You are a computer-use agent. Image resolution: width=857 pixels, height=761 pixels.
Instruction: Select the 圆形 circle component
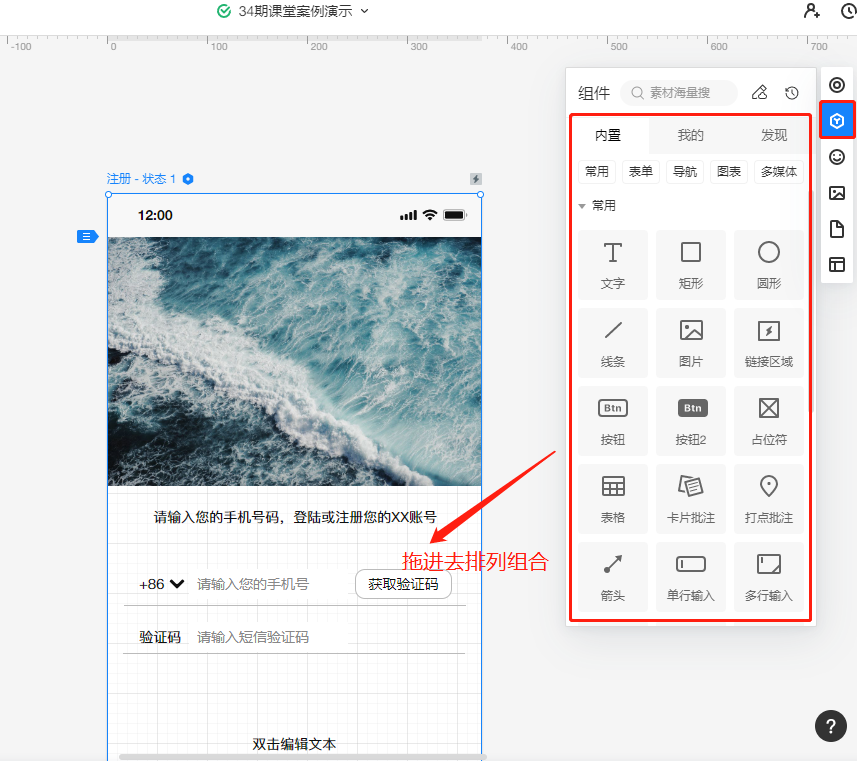(768, 265)
